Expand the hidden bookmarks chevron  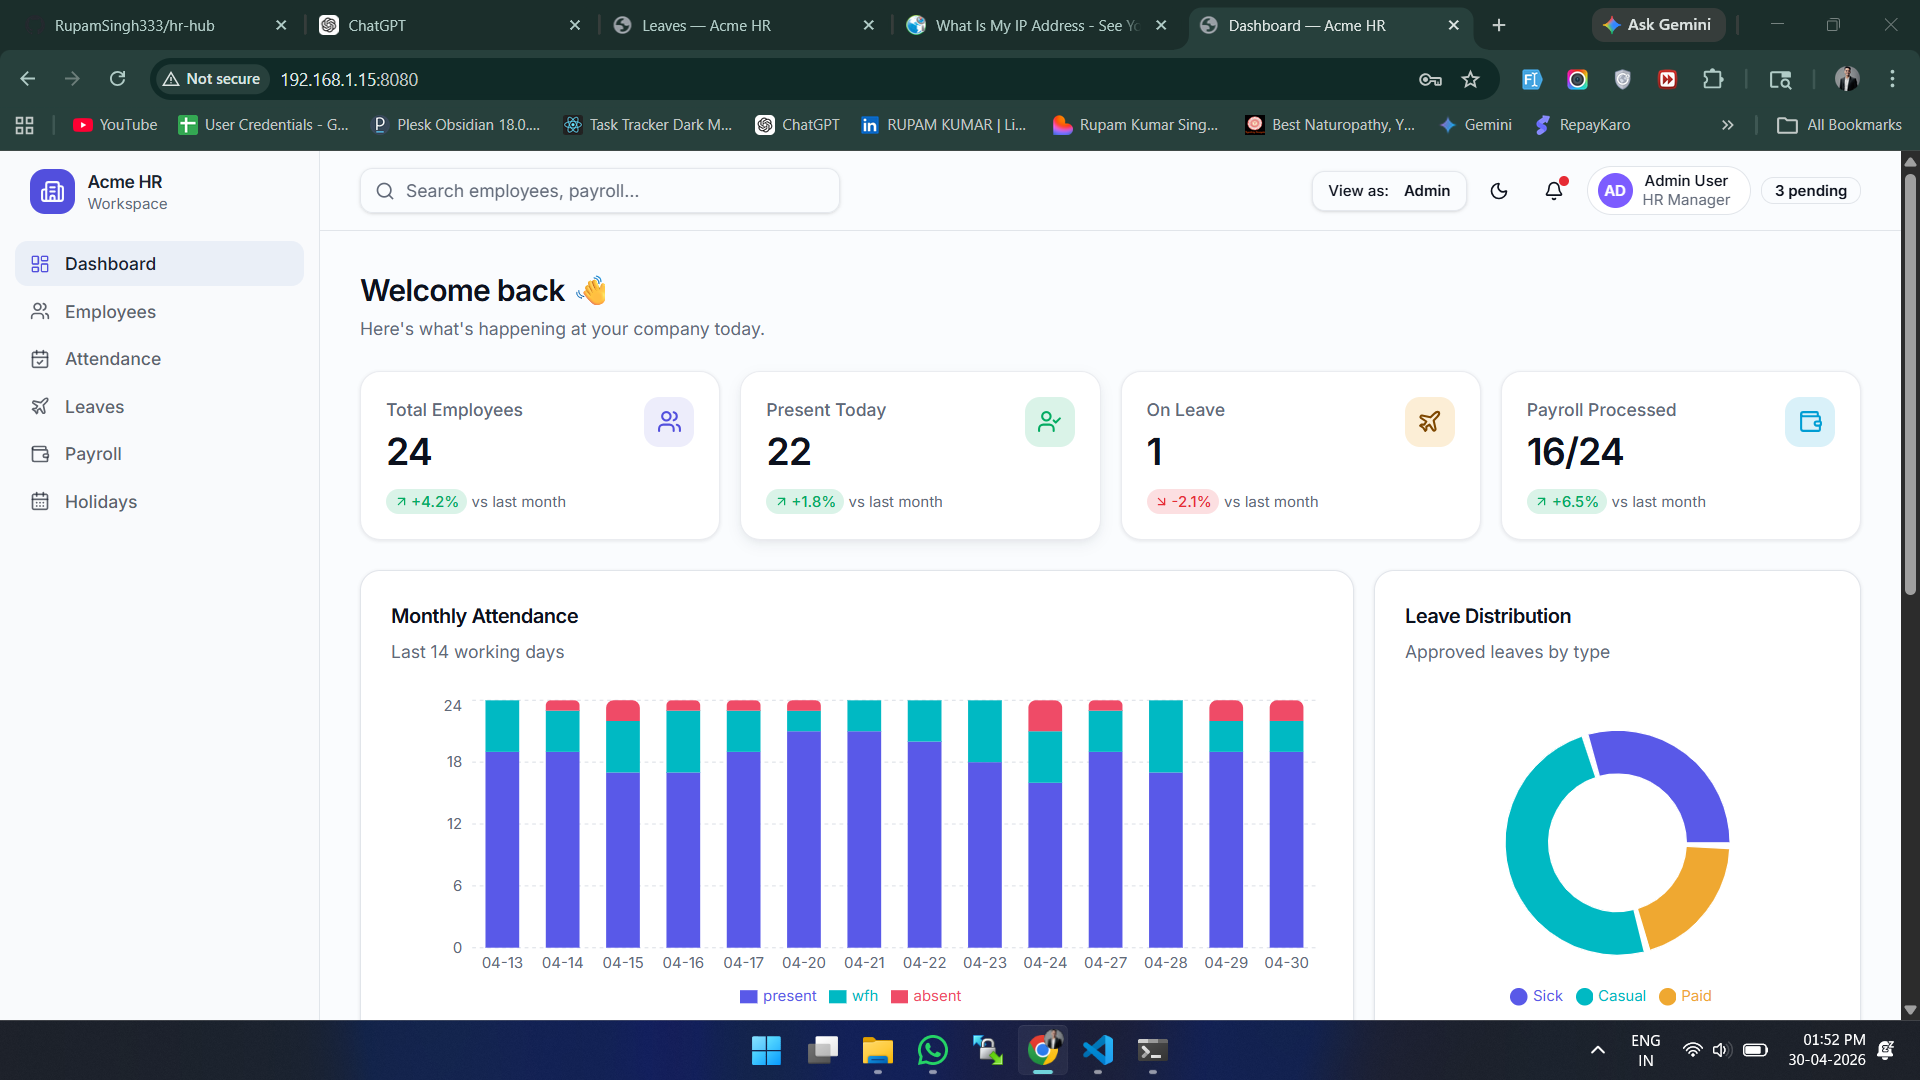coord(1727,125)
